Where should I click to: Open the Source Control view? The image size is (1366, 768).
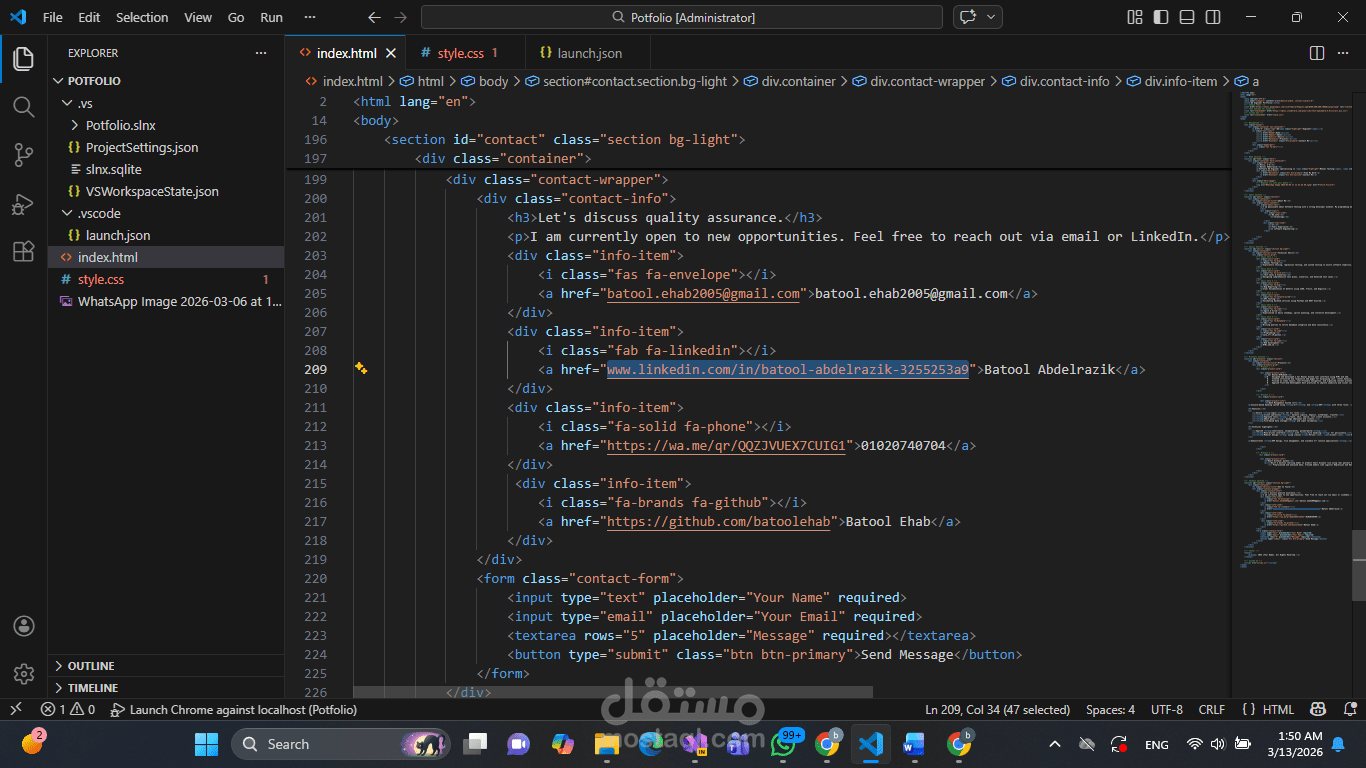pos(24,155)
